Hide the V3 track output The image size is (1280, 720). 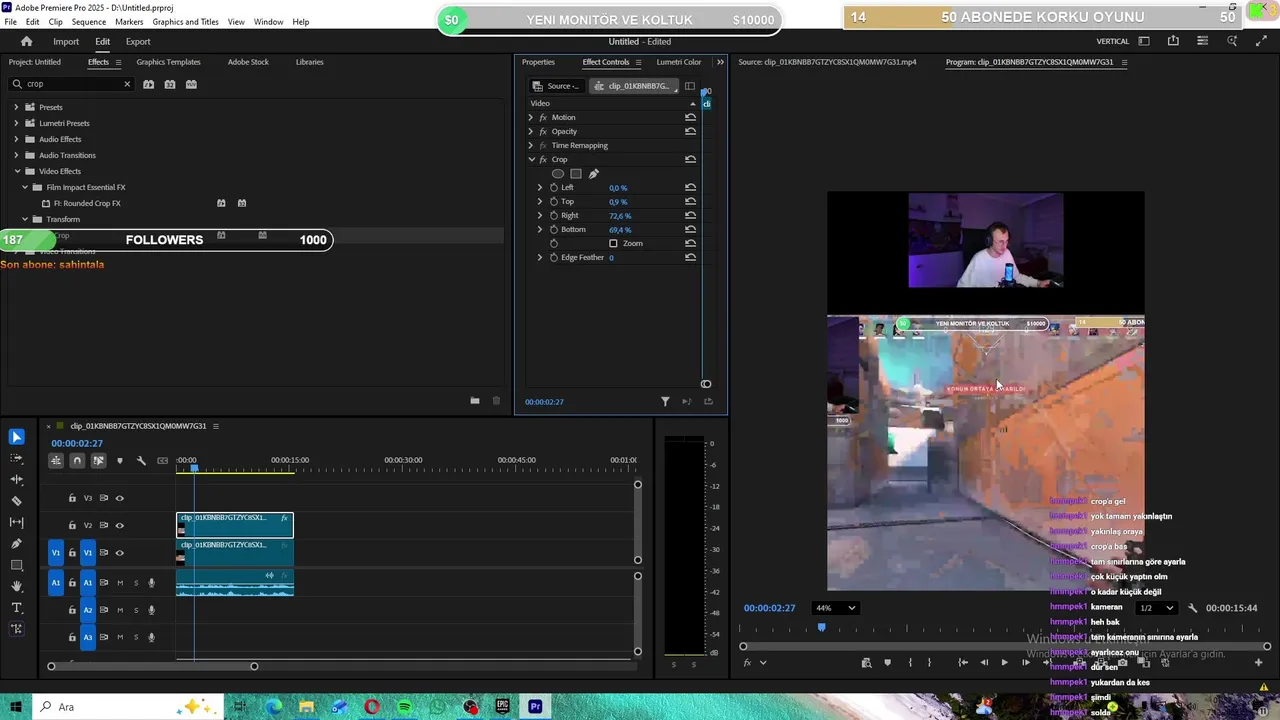coord(120,498)
